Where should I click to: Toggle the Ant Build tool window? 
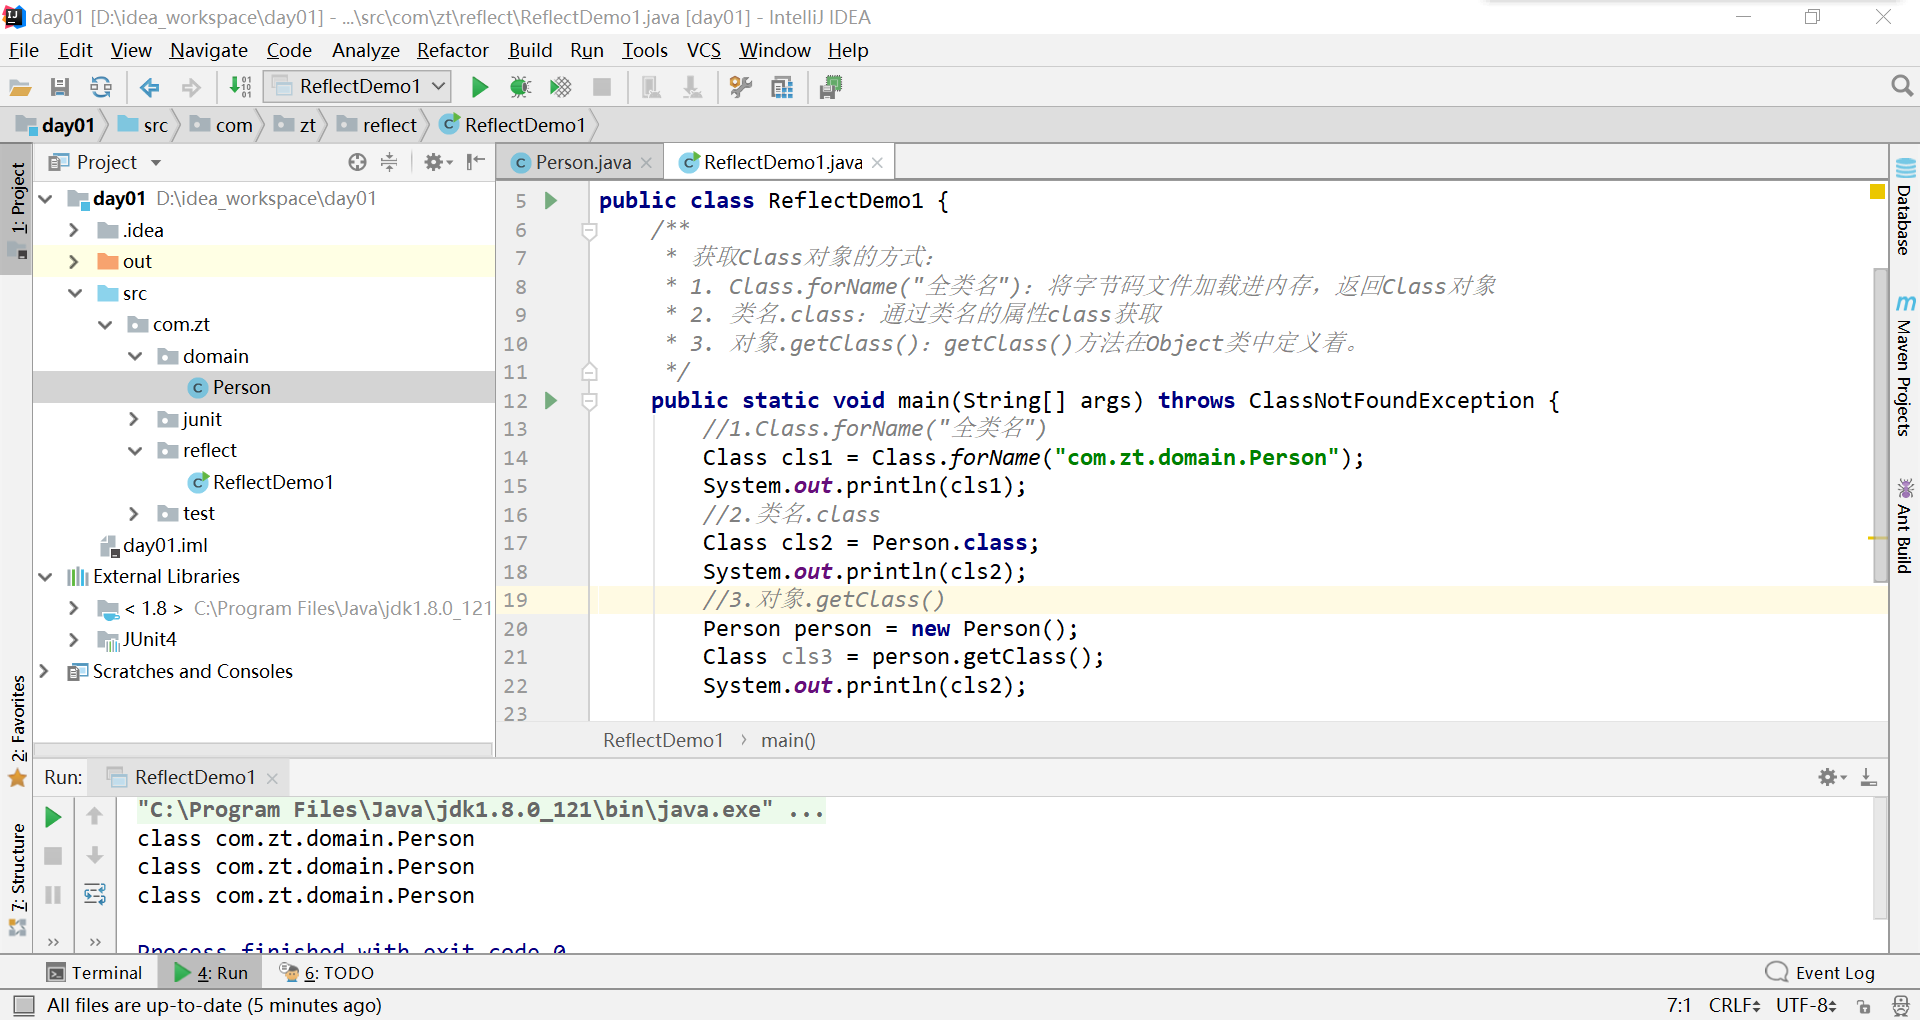point(1905,526)
